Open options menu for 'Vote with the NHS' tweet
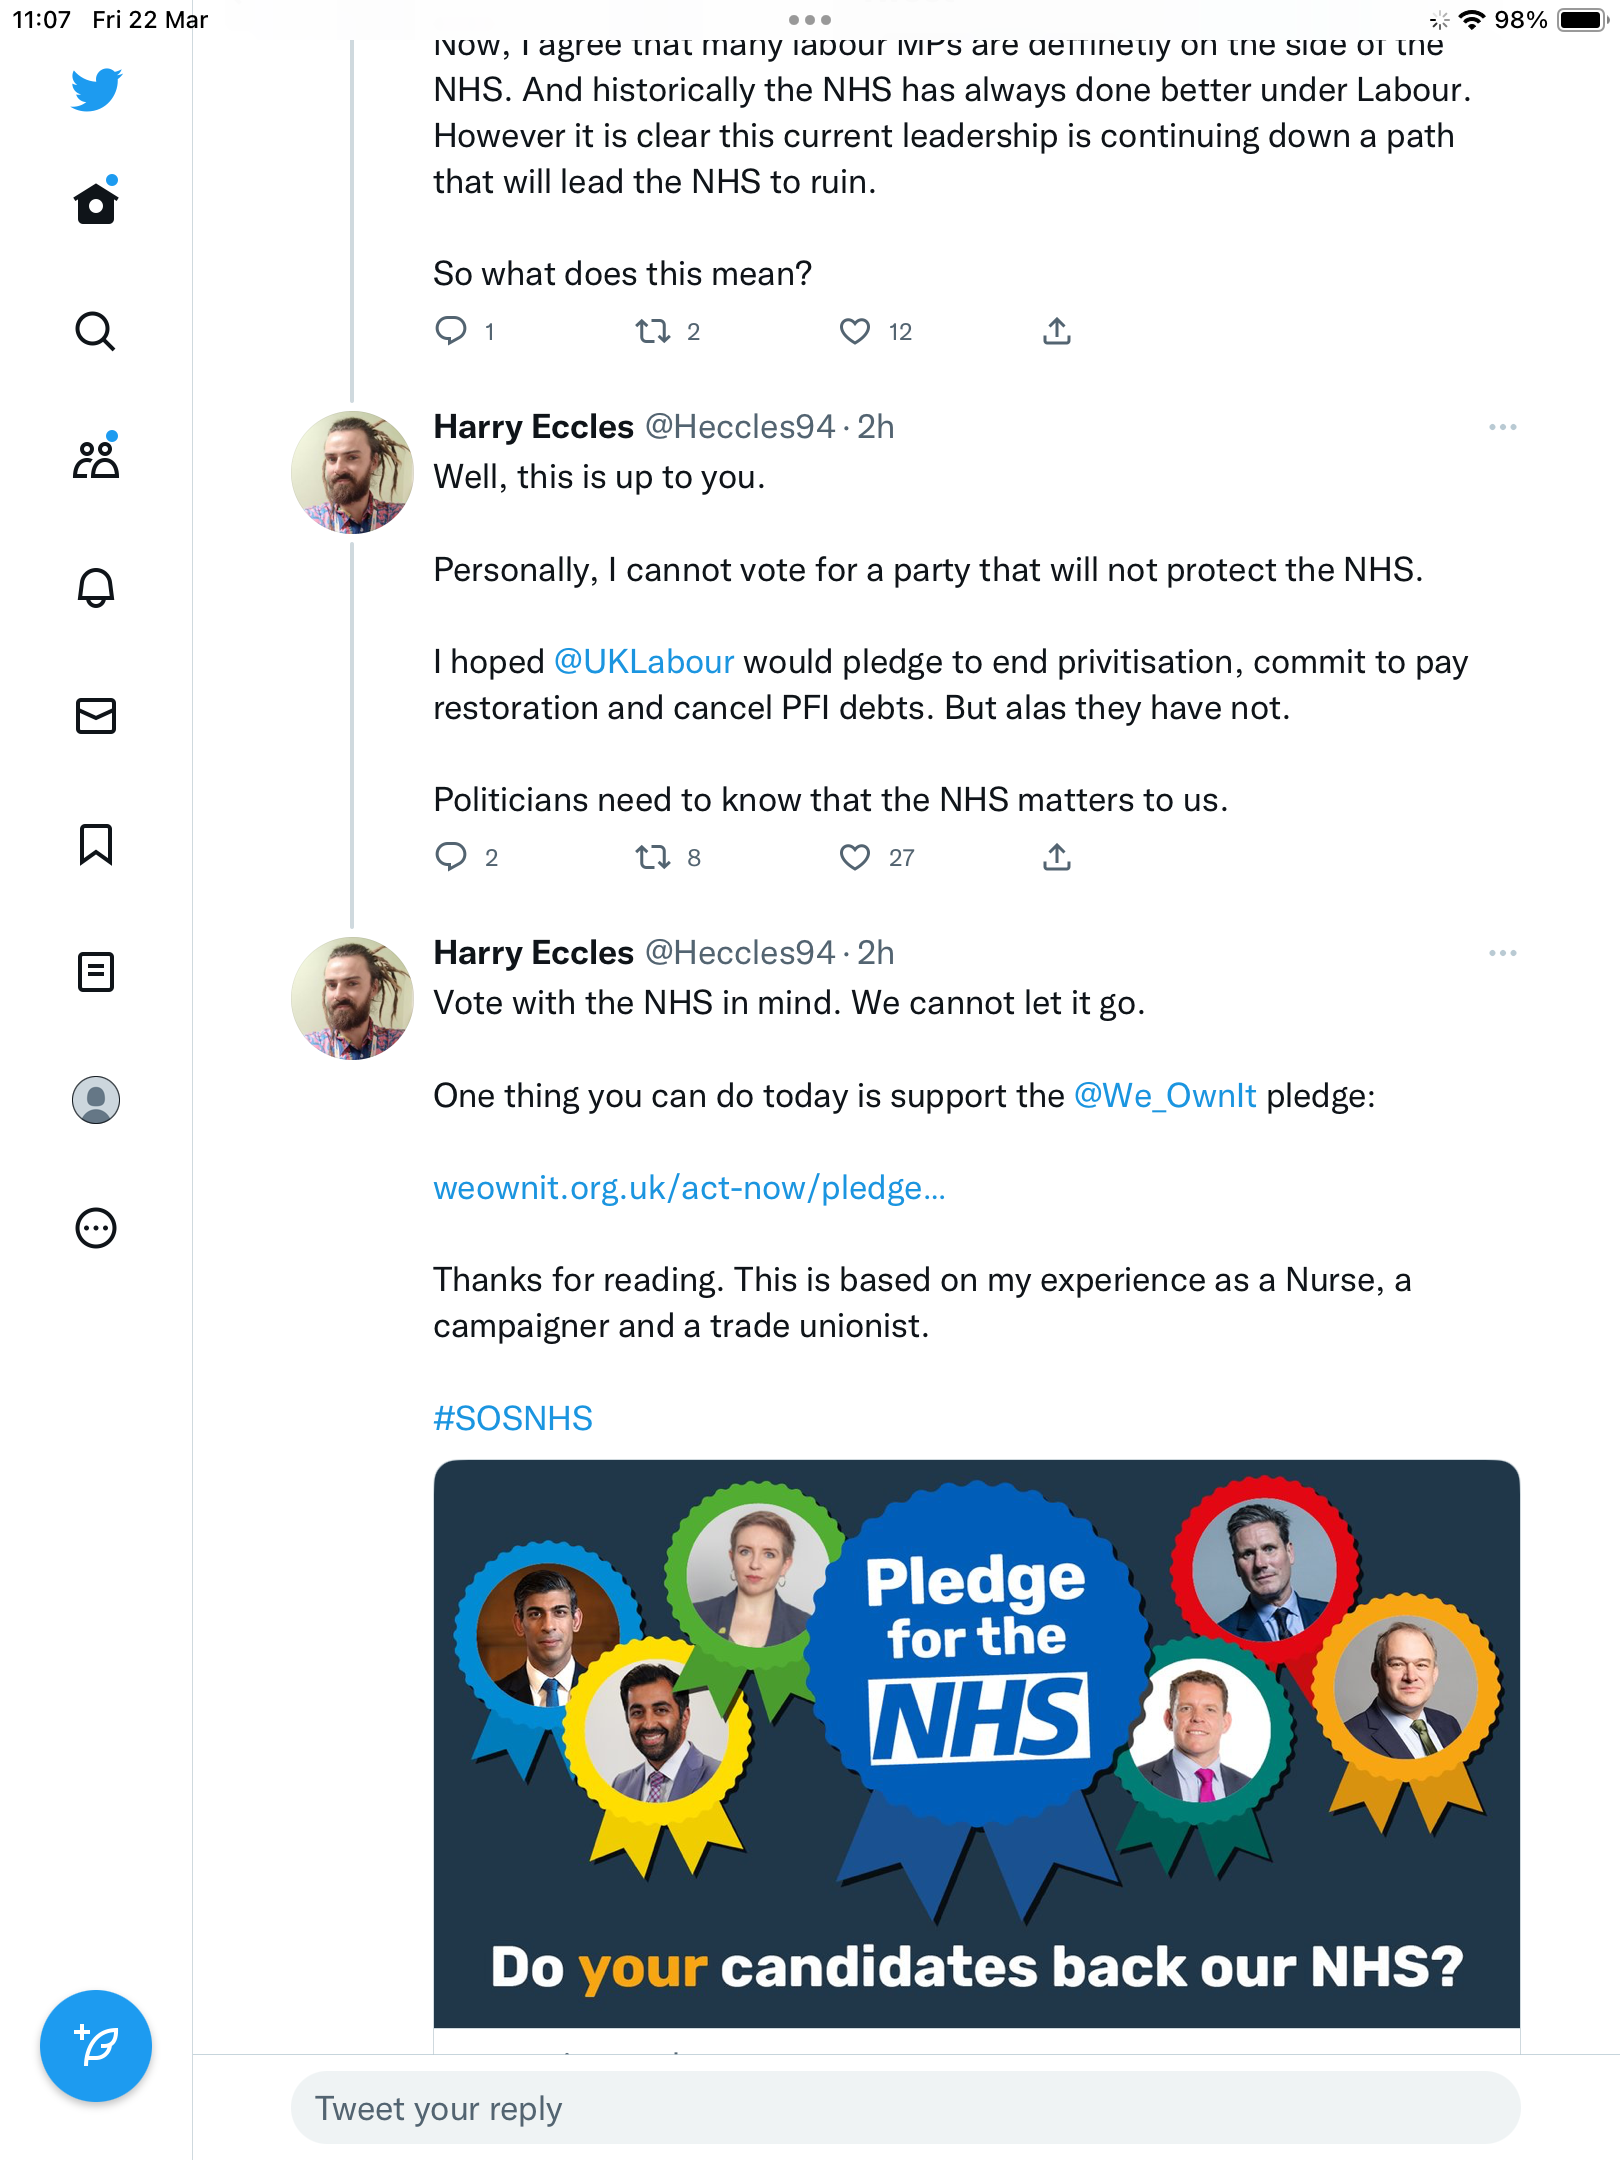 (1502, 953)
